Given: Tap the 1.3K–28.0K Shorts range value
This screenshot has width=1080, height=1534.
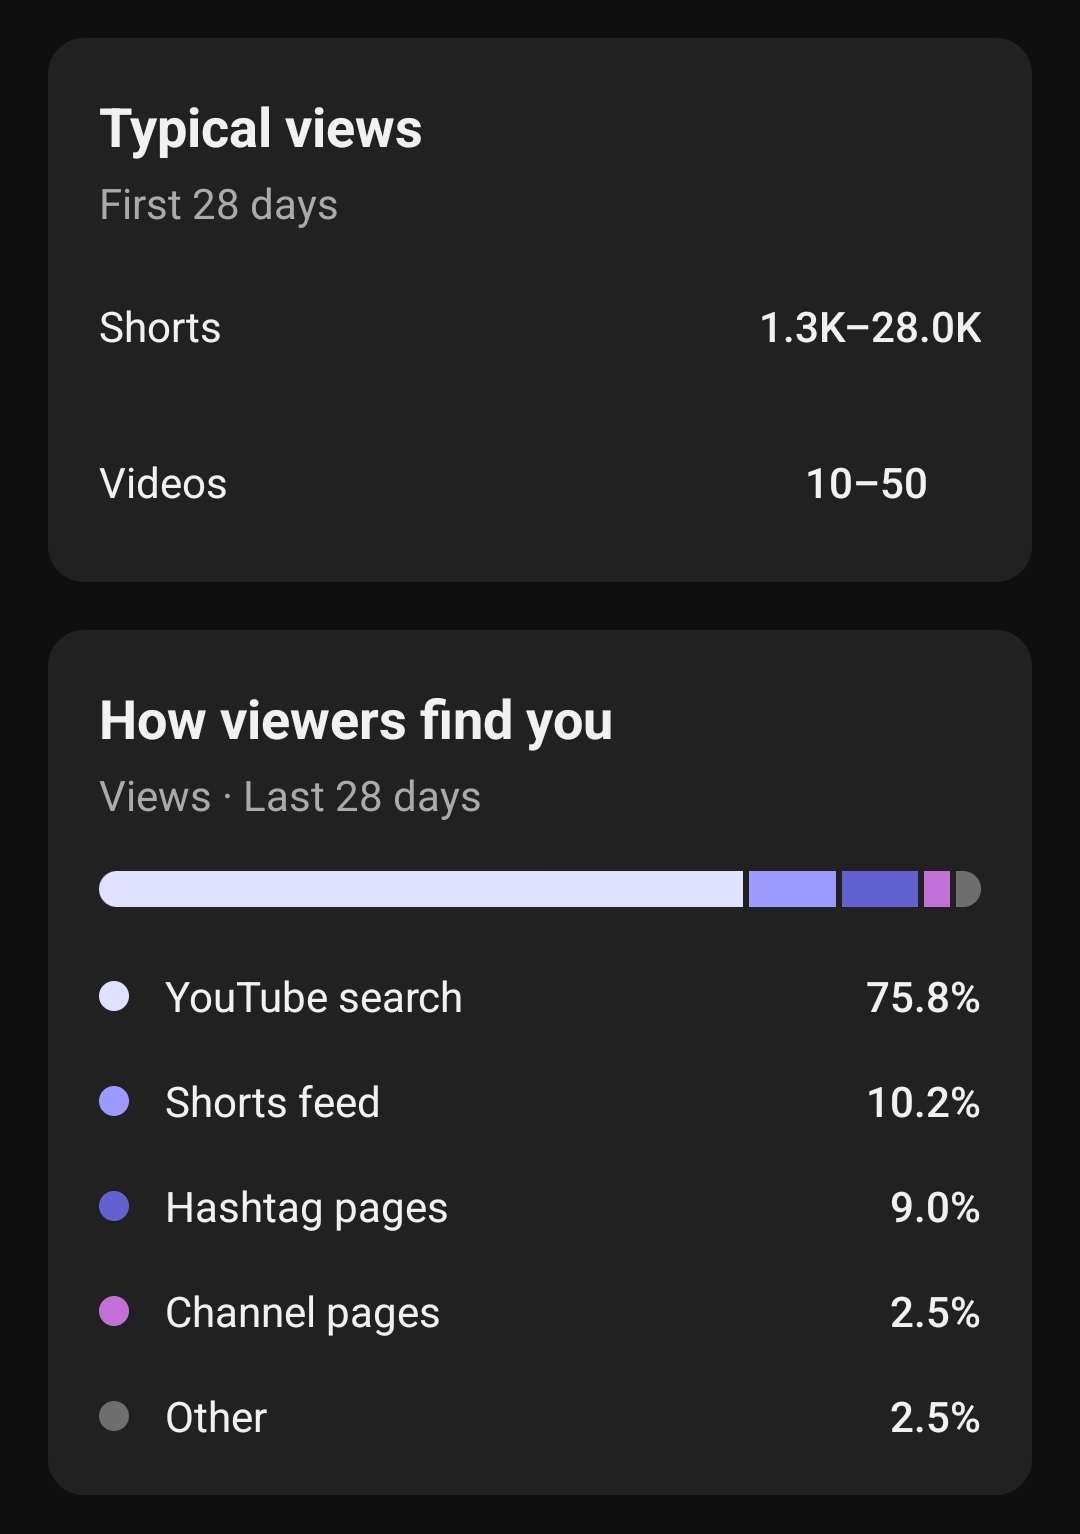Looking at the screenshot, I should pyautogui.click(x=870, y=328).
